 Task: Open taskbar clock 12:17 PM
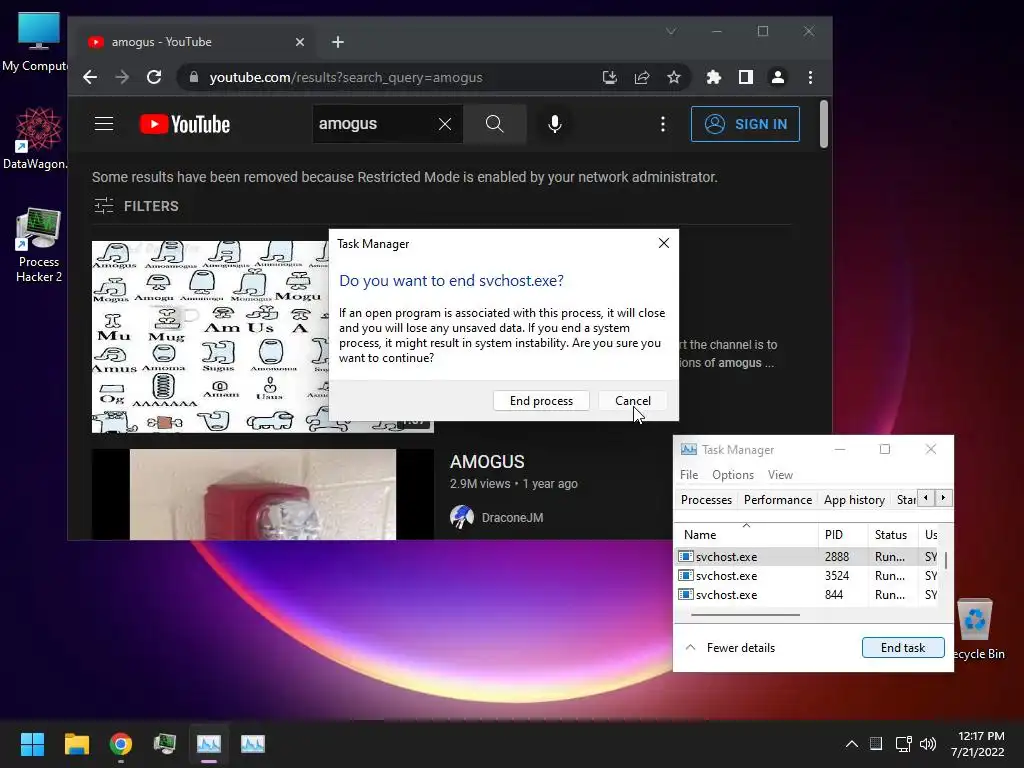pos(978,744)
